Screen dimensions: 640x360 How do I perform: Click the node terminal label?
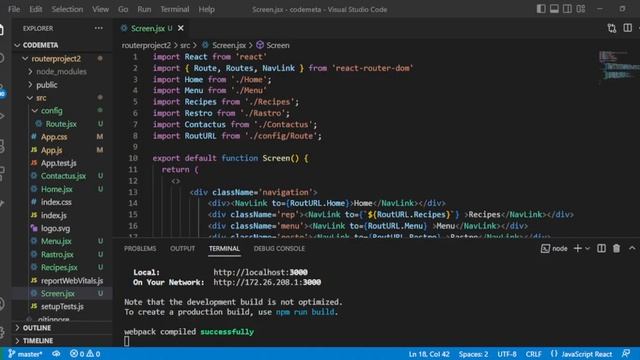point(554,248)
